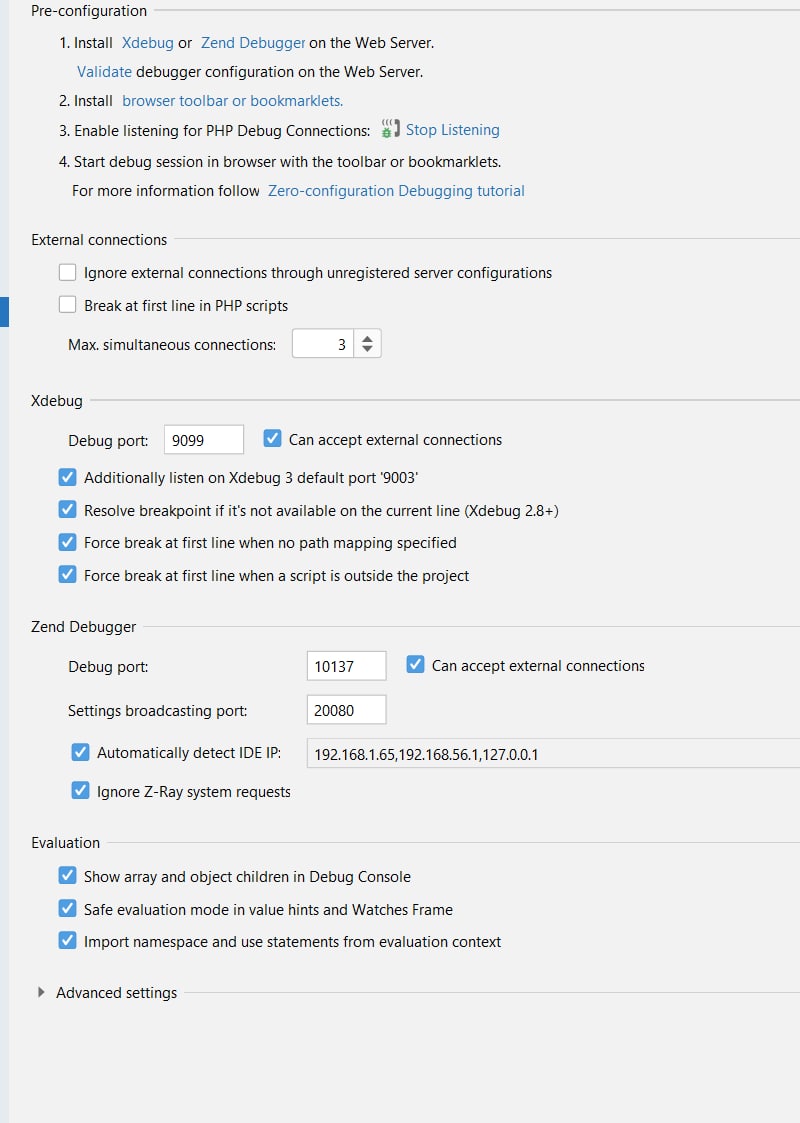Click the Max. simultaneous connections value field
This screenshot has height=1123, width=800.
click(x=322, y=344)
